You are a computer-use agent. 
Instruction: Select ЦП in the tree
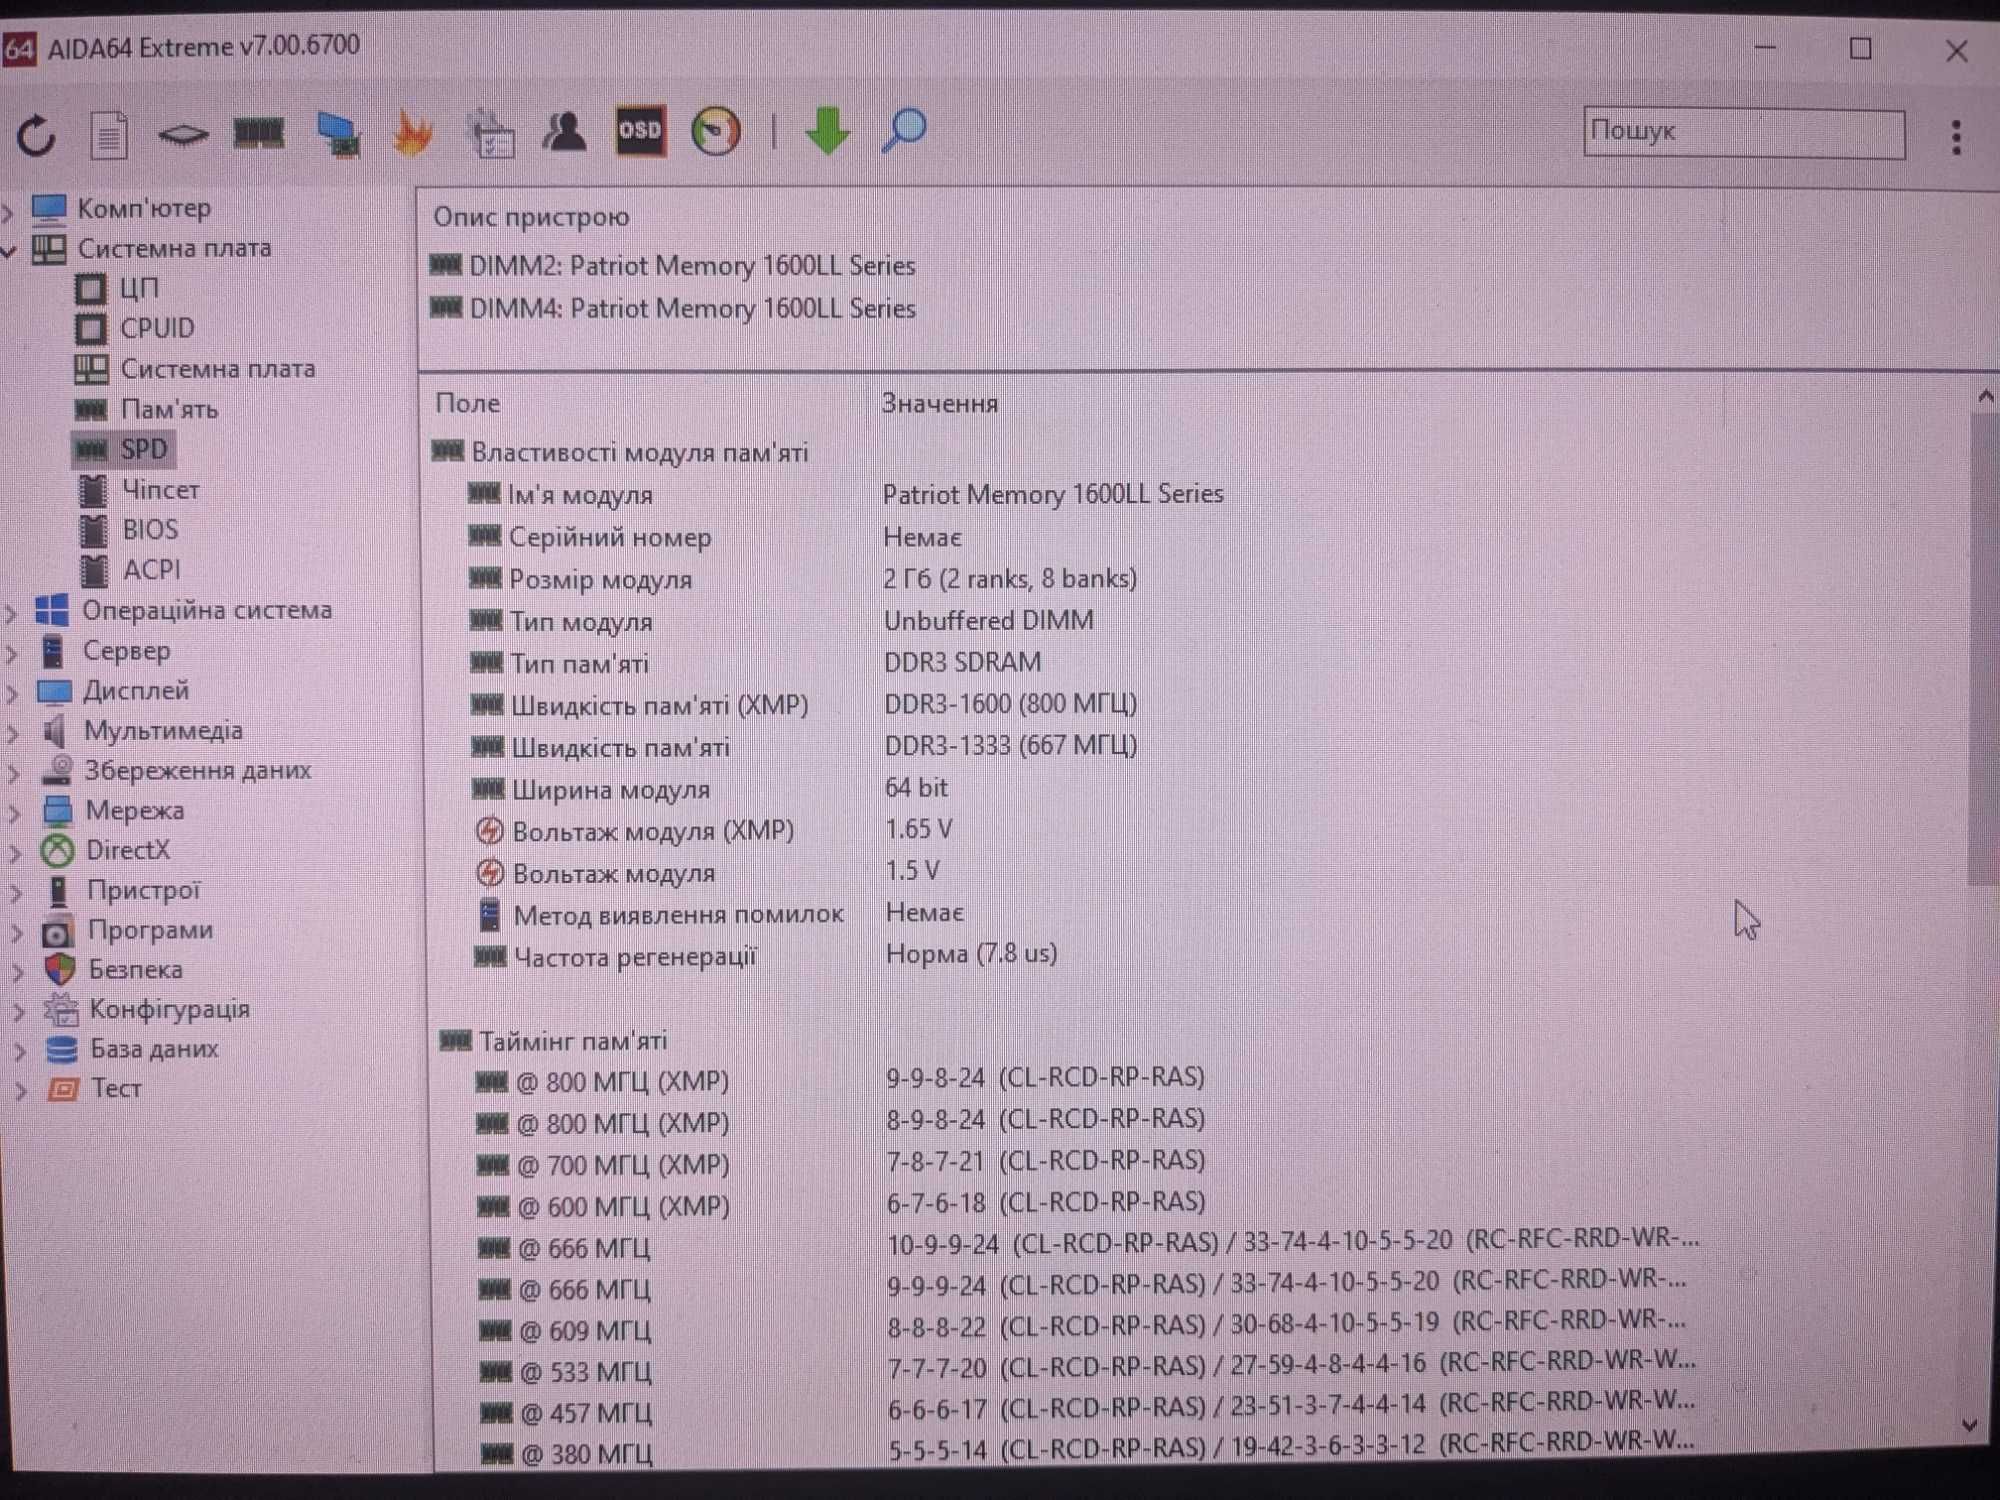click(138, 289)
